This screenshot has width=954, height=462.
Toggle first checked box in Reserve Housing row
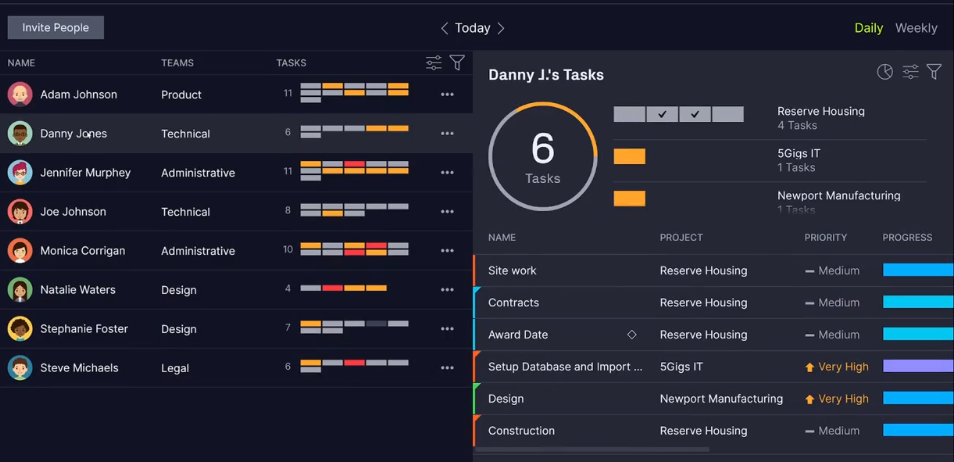[x=662, y=114]
